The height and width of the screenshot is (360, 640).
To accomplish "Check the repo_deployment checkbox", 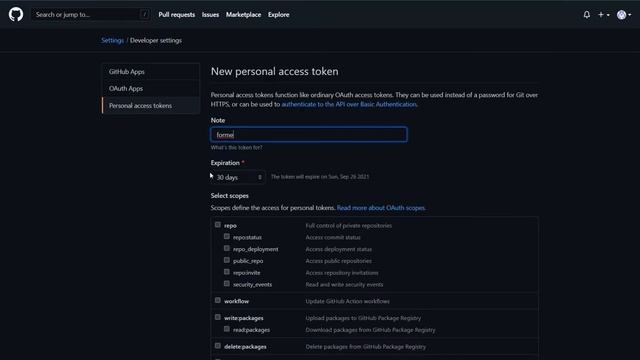I will (227, 248).
